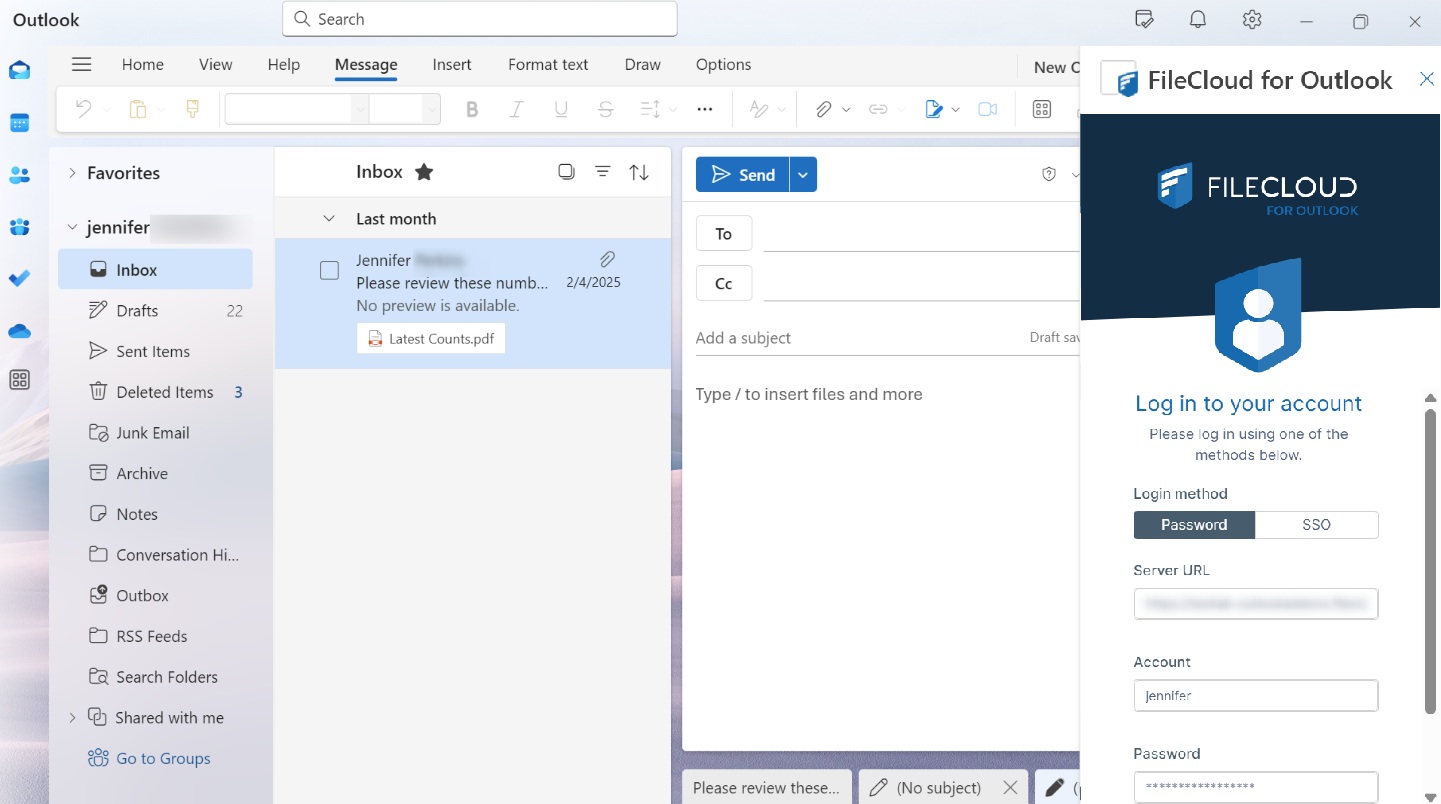Click the Send button

click(x=743, y=174)
